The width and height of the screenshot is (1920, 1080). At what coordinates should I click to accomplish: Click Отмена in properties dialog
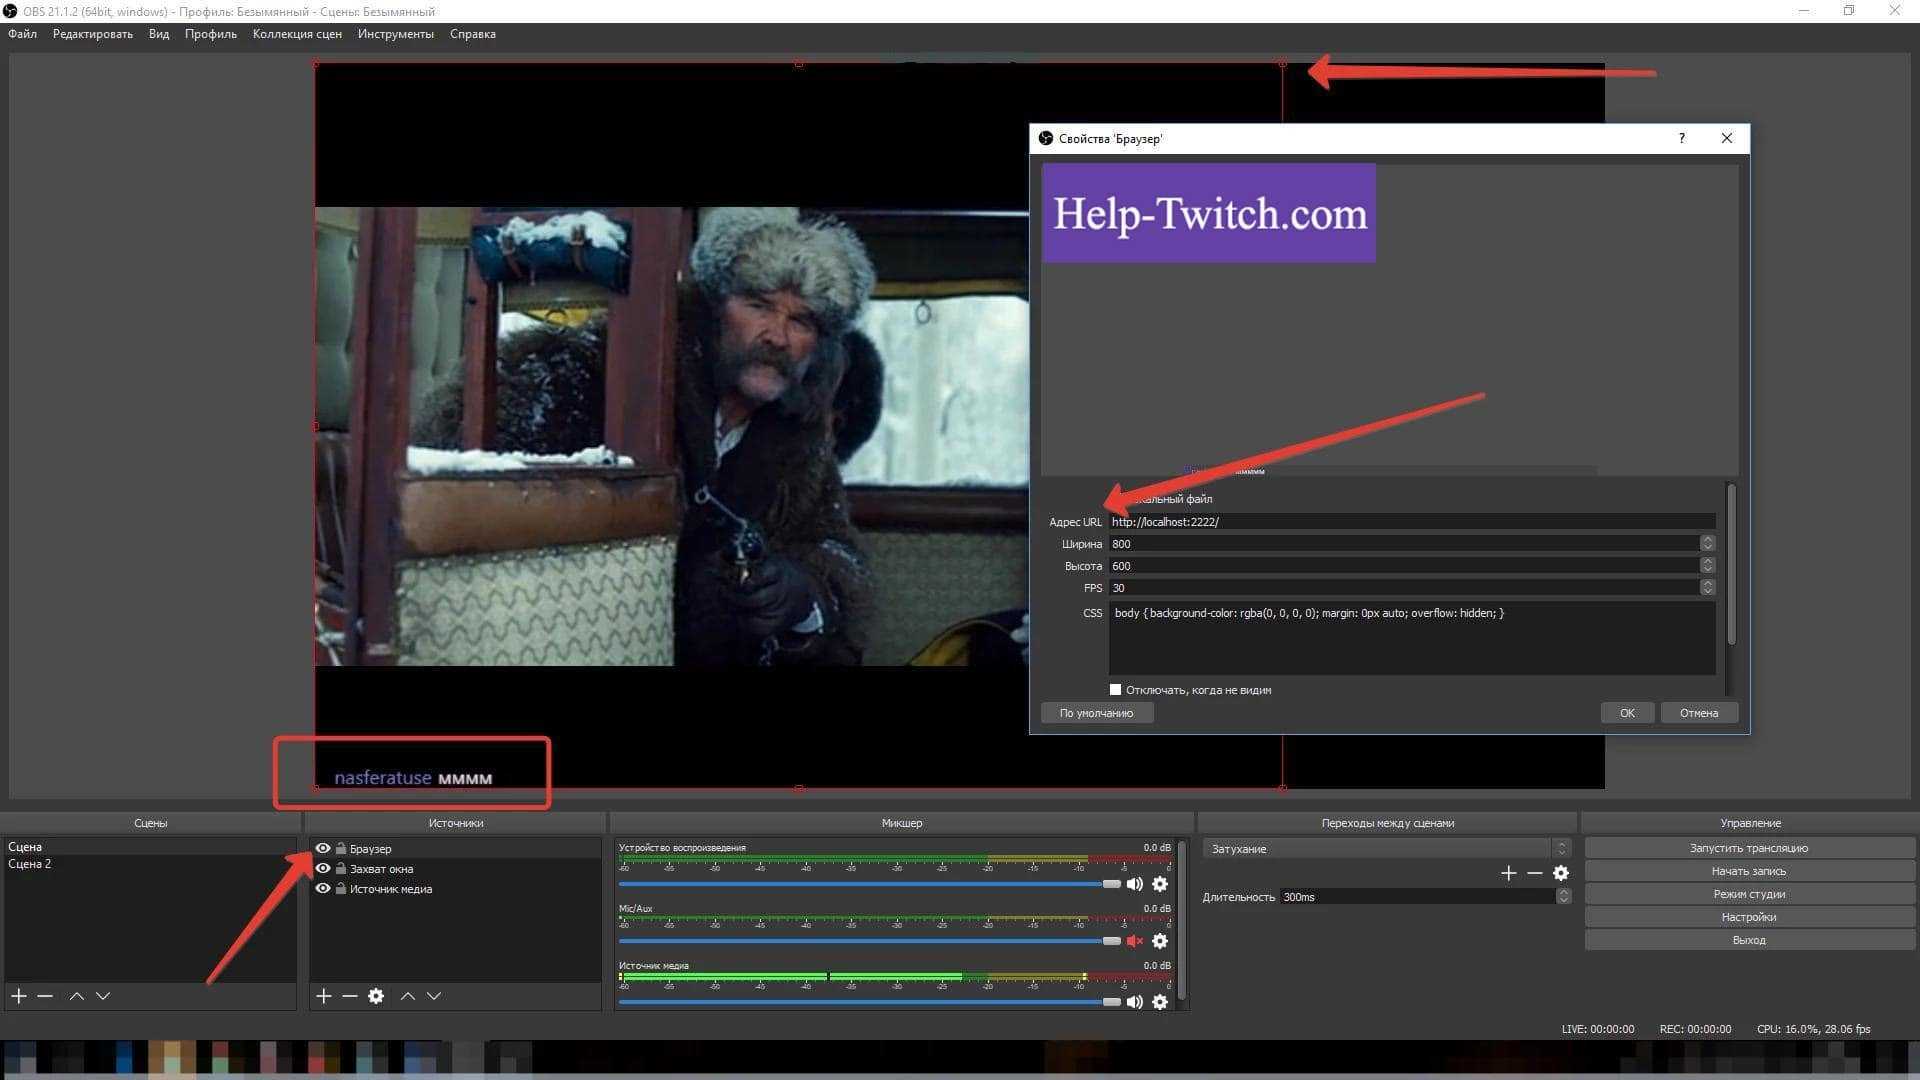click(x=1699, y=713)
